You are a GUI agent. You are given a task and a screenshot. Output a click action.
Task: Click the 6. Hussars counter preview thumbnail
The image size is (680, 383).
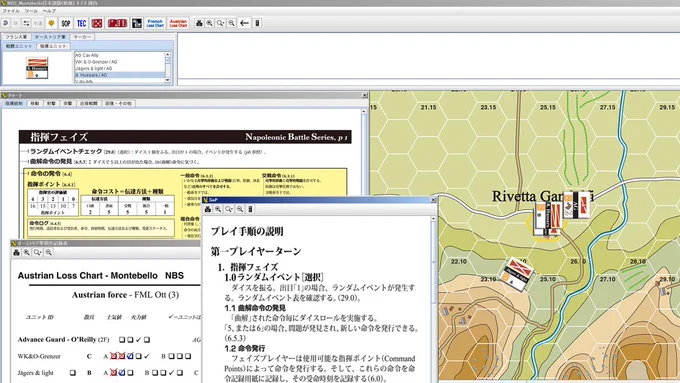click(x=37, y=68)
